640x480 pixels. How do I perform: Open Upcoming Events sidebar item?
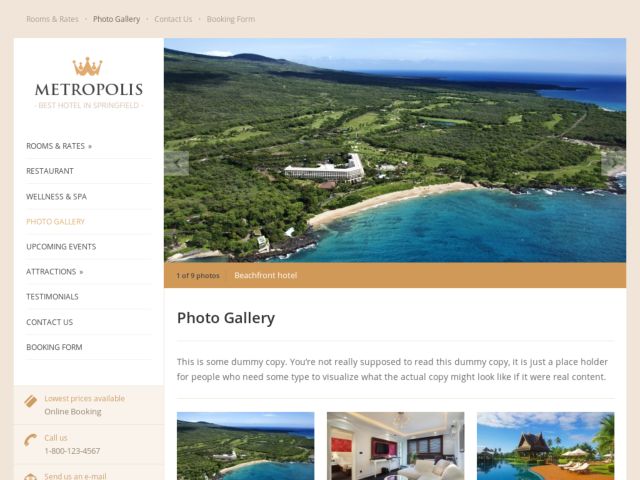pos(61,247)
